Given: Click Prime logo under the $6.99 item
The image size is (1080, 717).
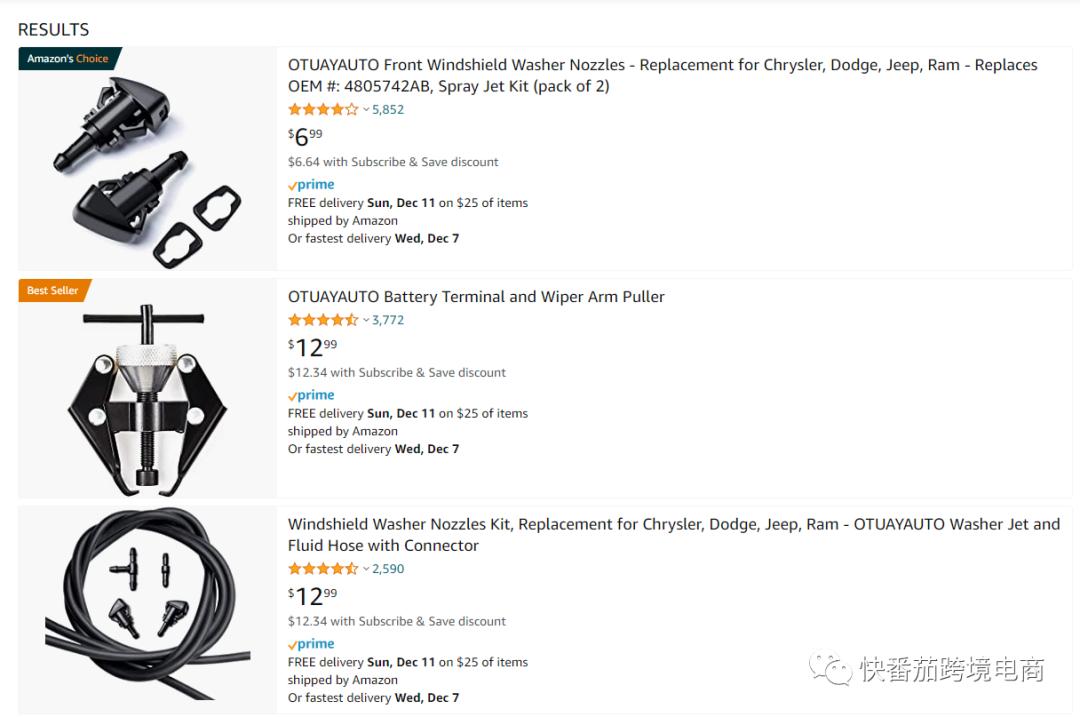Looking at the screenshot, I should click(x=311, y=185).
